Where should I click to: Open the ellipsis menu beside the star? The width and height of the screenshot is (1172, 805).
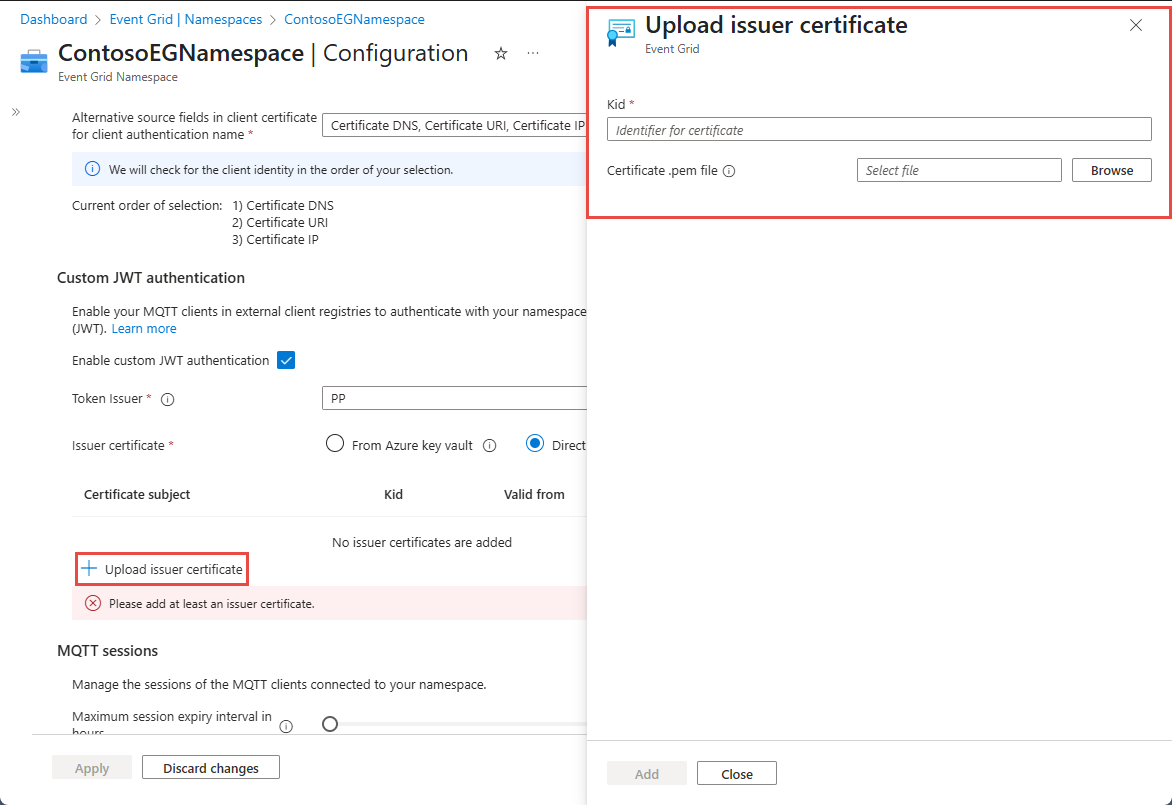(x=533, y=54)
